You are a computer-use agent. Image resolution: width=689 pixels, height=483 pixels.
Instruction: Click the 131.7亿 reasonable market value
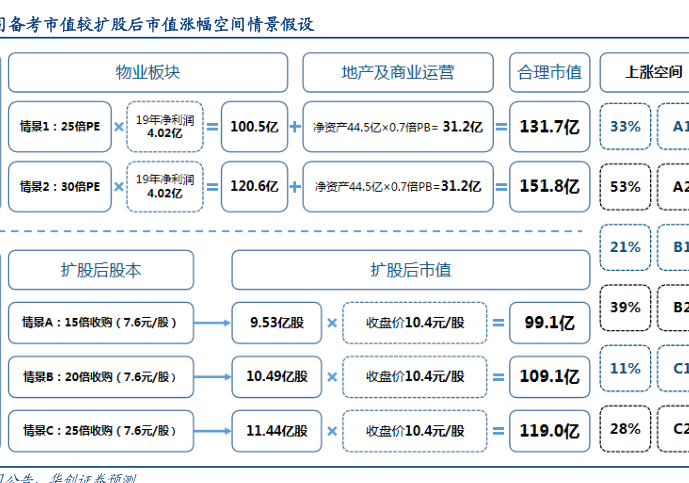(549, 127)
